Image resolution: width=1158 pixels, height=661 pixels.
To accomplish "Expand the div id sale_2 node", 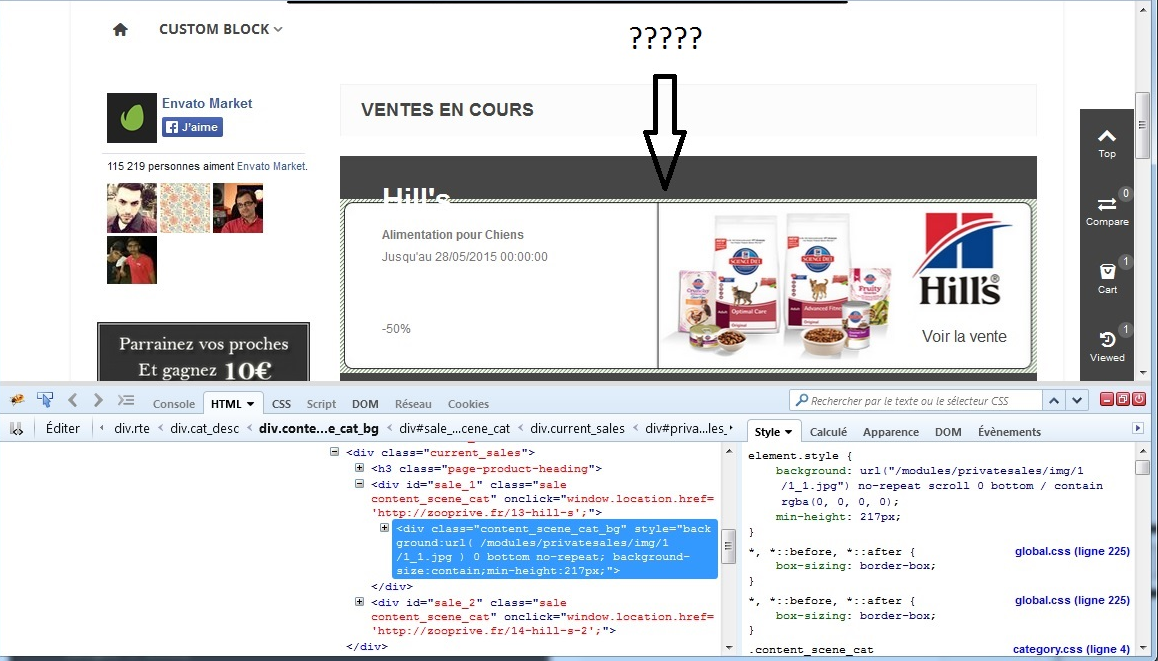I will coord(360,602).
